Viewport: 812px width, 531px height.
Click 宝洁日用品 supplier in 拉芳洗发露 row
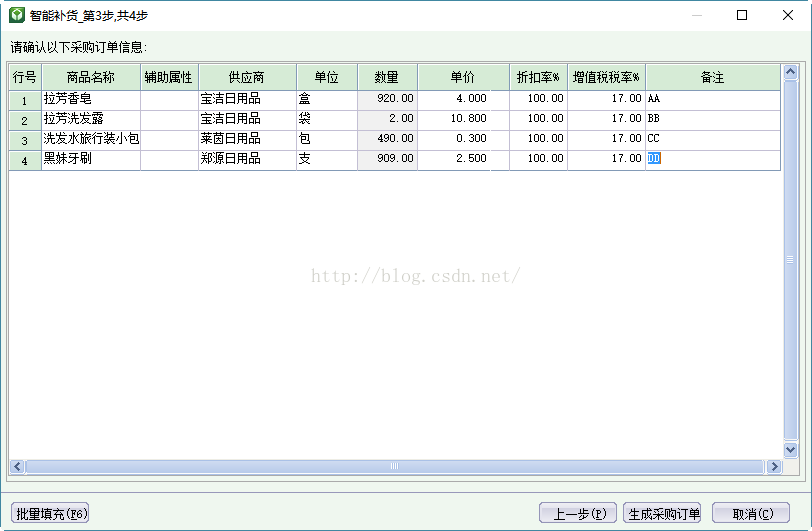[x=247, y=120]
